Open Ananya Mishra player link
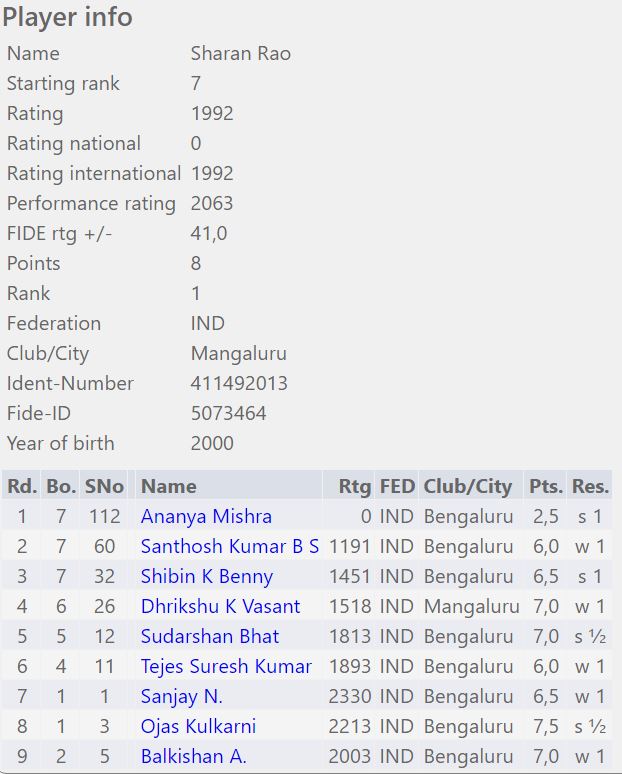622x774 pixels. (x=206, y=517)
